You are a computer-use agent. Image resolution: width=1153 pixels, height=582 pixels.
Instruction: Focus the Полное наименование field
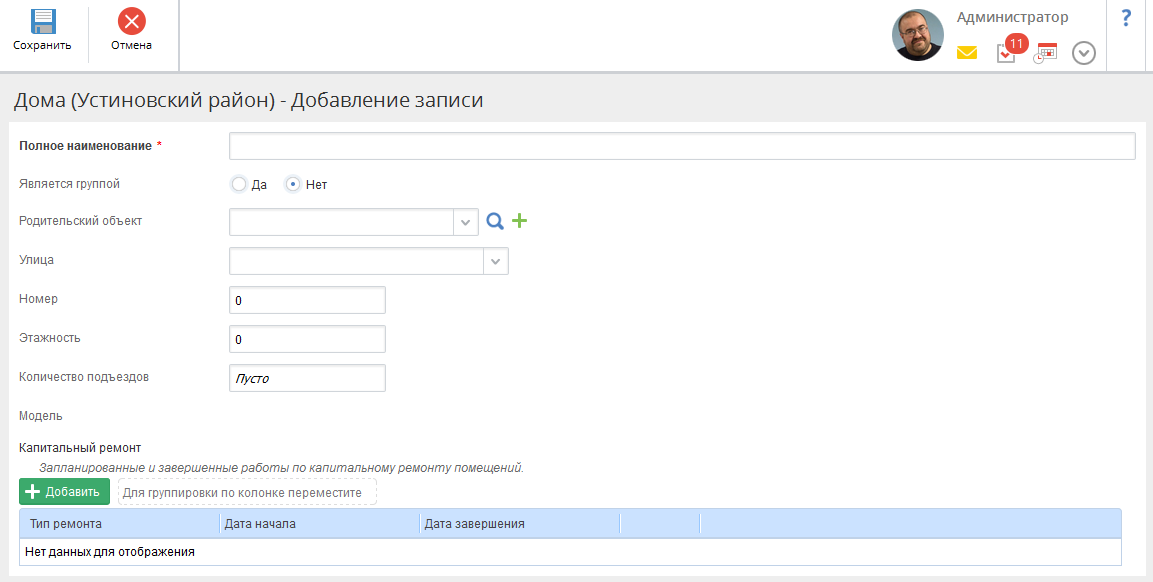tap(682, 146)
